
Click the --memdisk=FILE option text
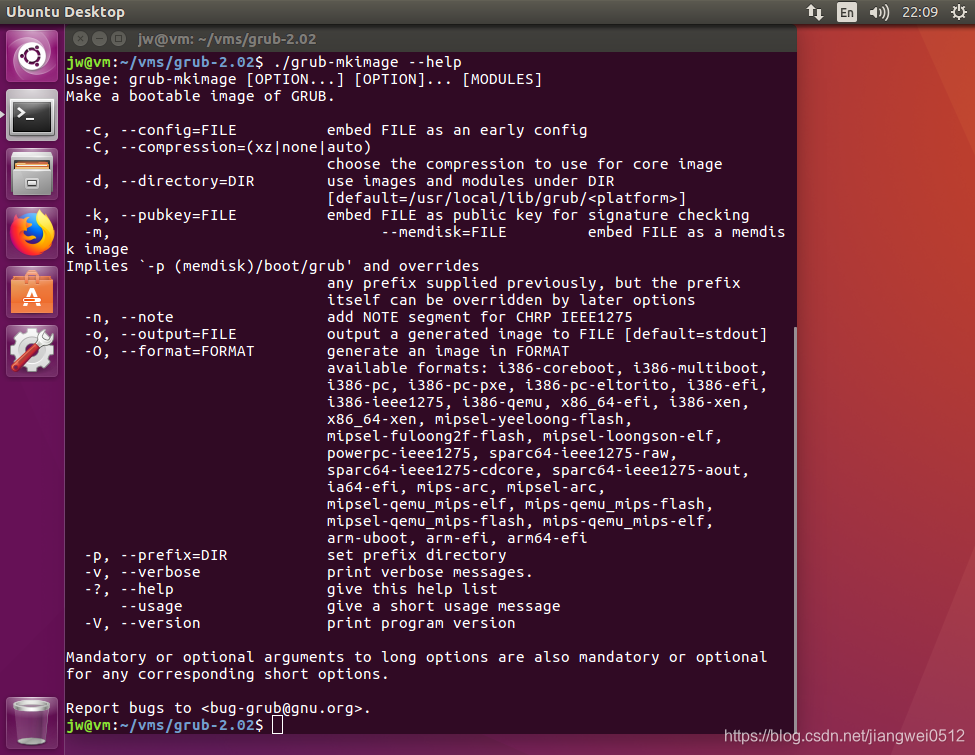pos(444,232)
